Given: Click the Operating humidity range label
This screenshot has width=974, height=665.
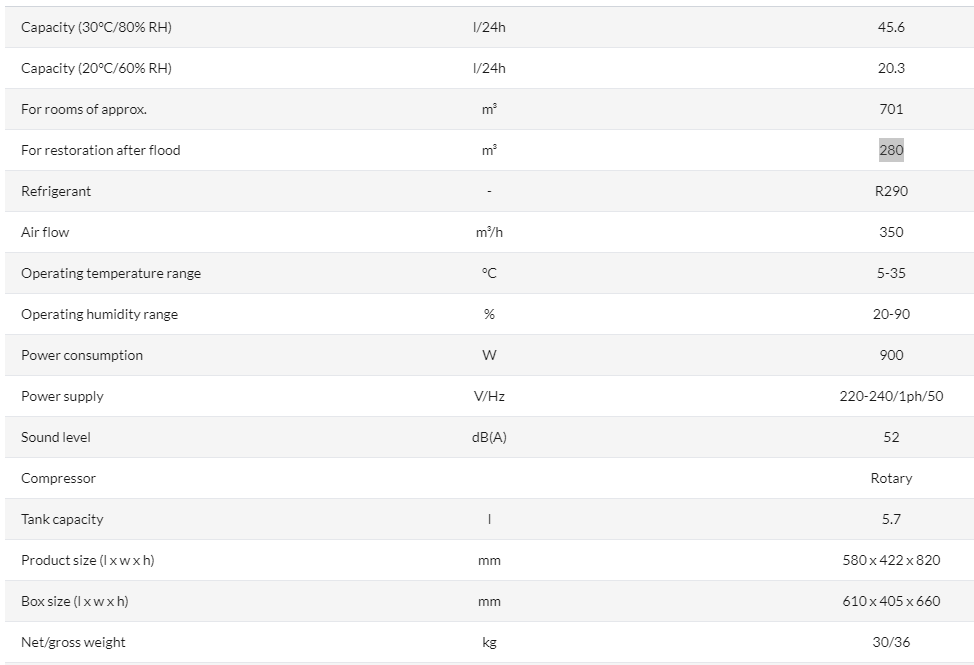Looking at the screenshot, I should click(99, 314).
